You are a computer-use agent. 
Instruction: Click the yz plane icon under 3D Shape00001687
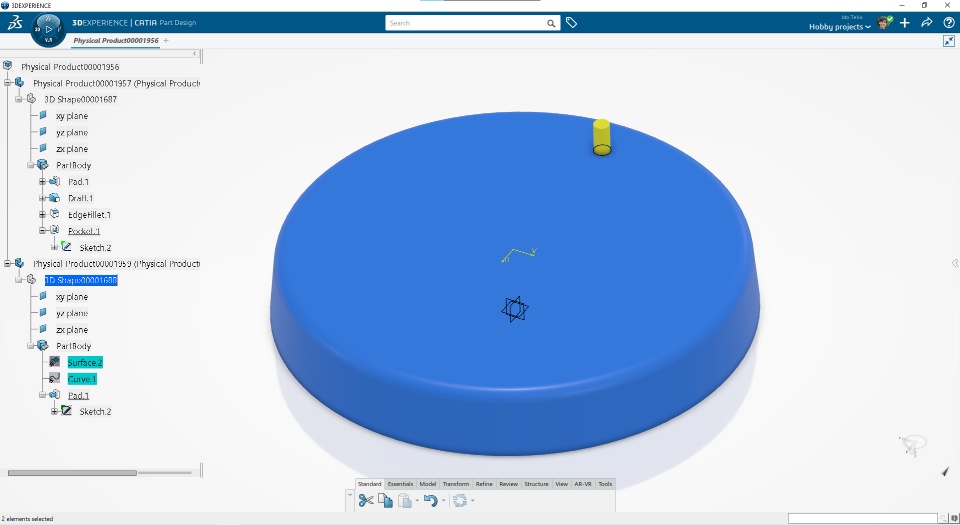pyautogui.click(x=43, y=132)
